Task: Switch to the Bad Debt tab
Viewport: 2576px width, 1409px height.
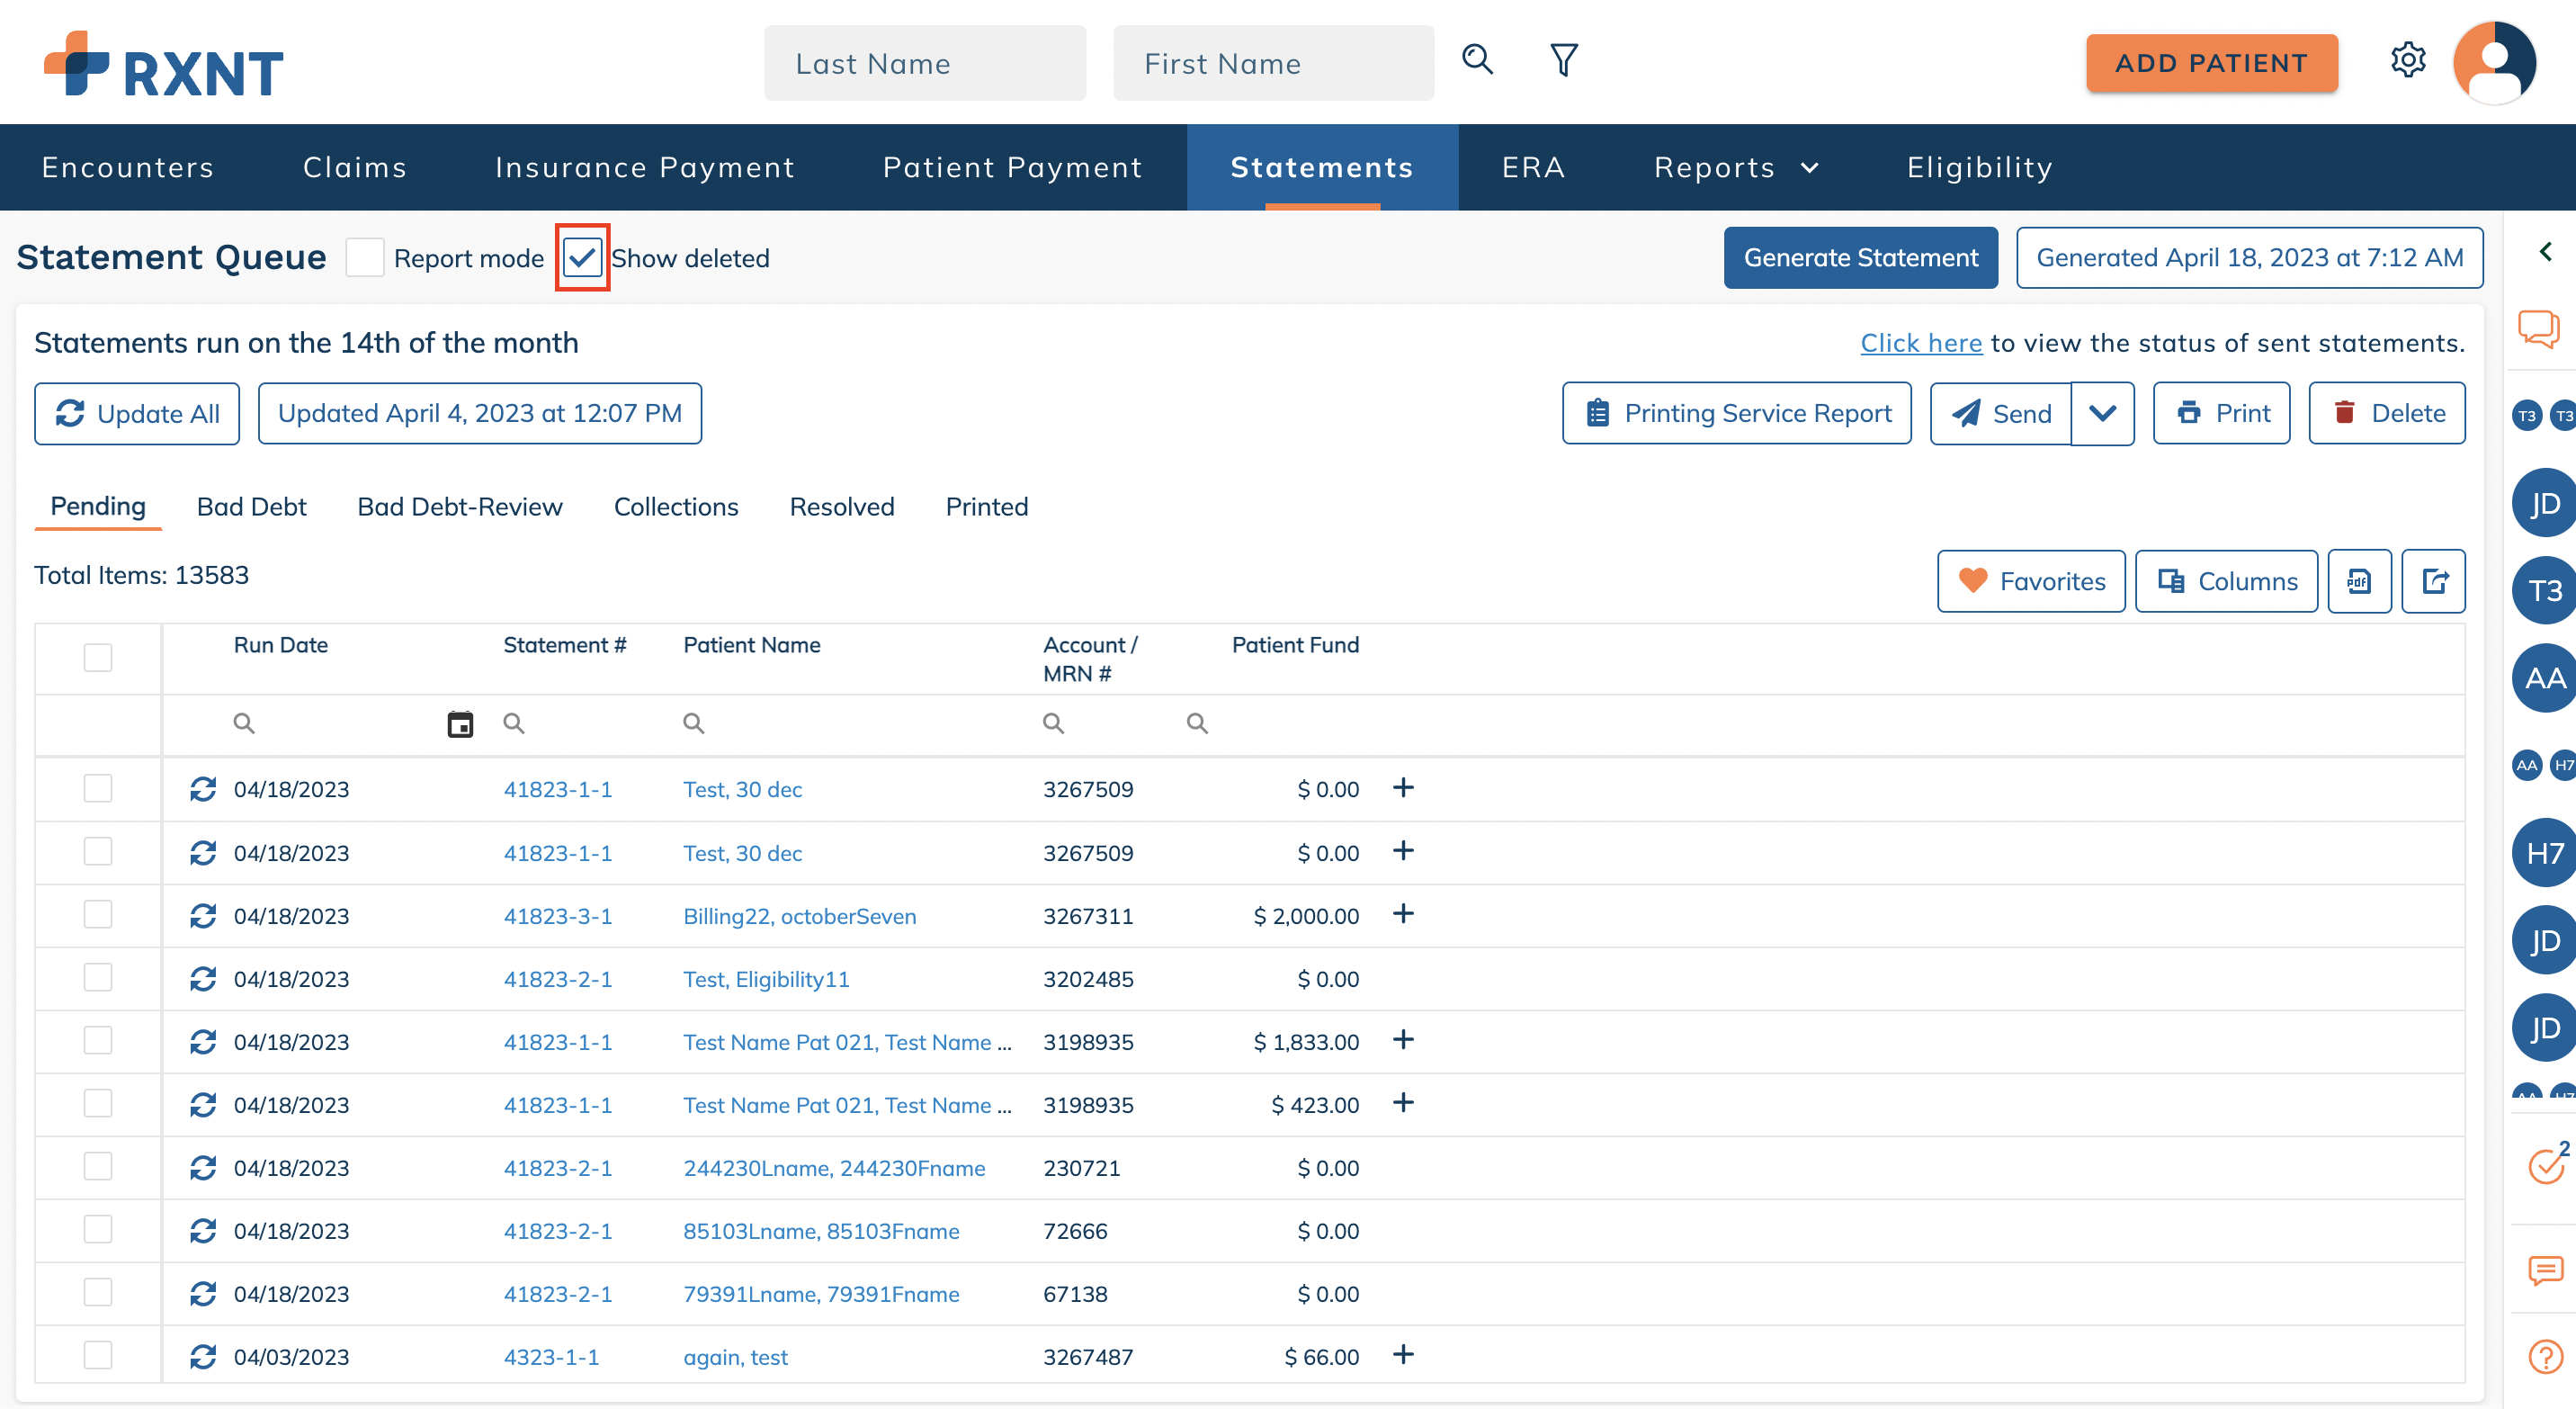Action: pos(251,507)
